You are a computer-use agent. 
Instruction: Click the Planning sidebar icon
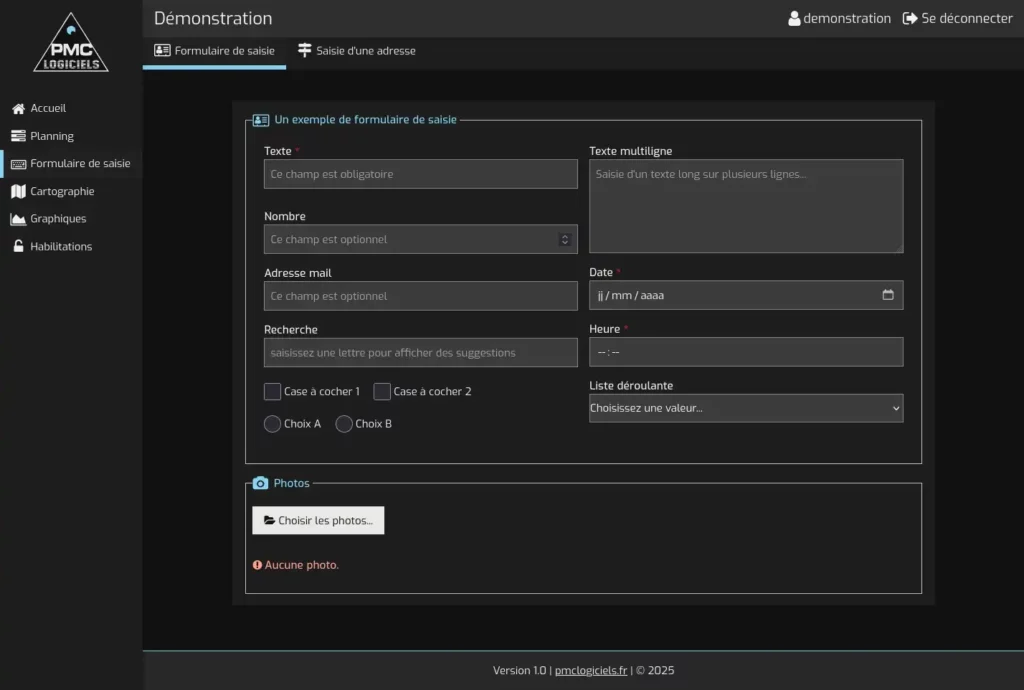[18, 136]
